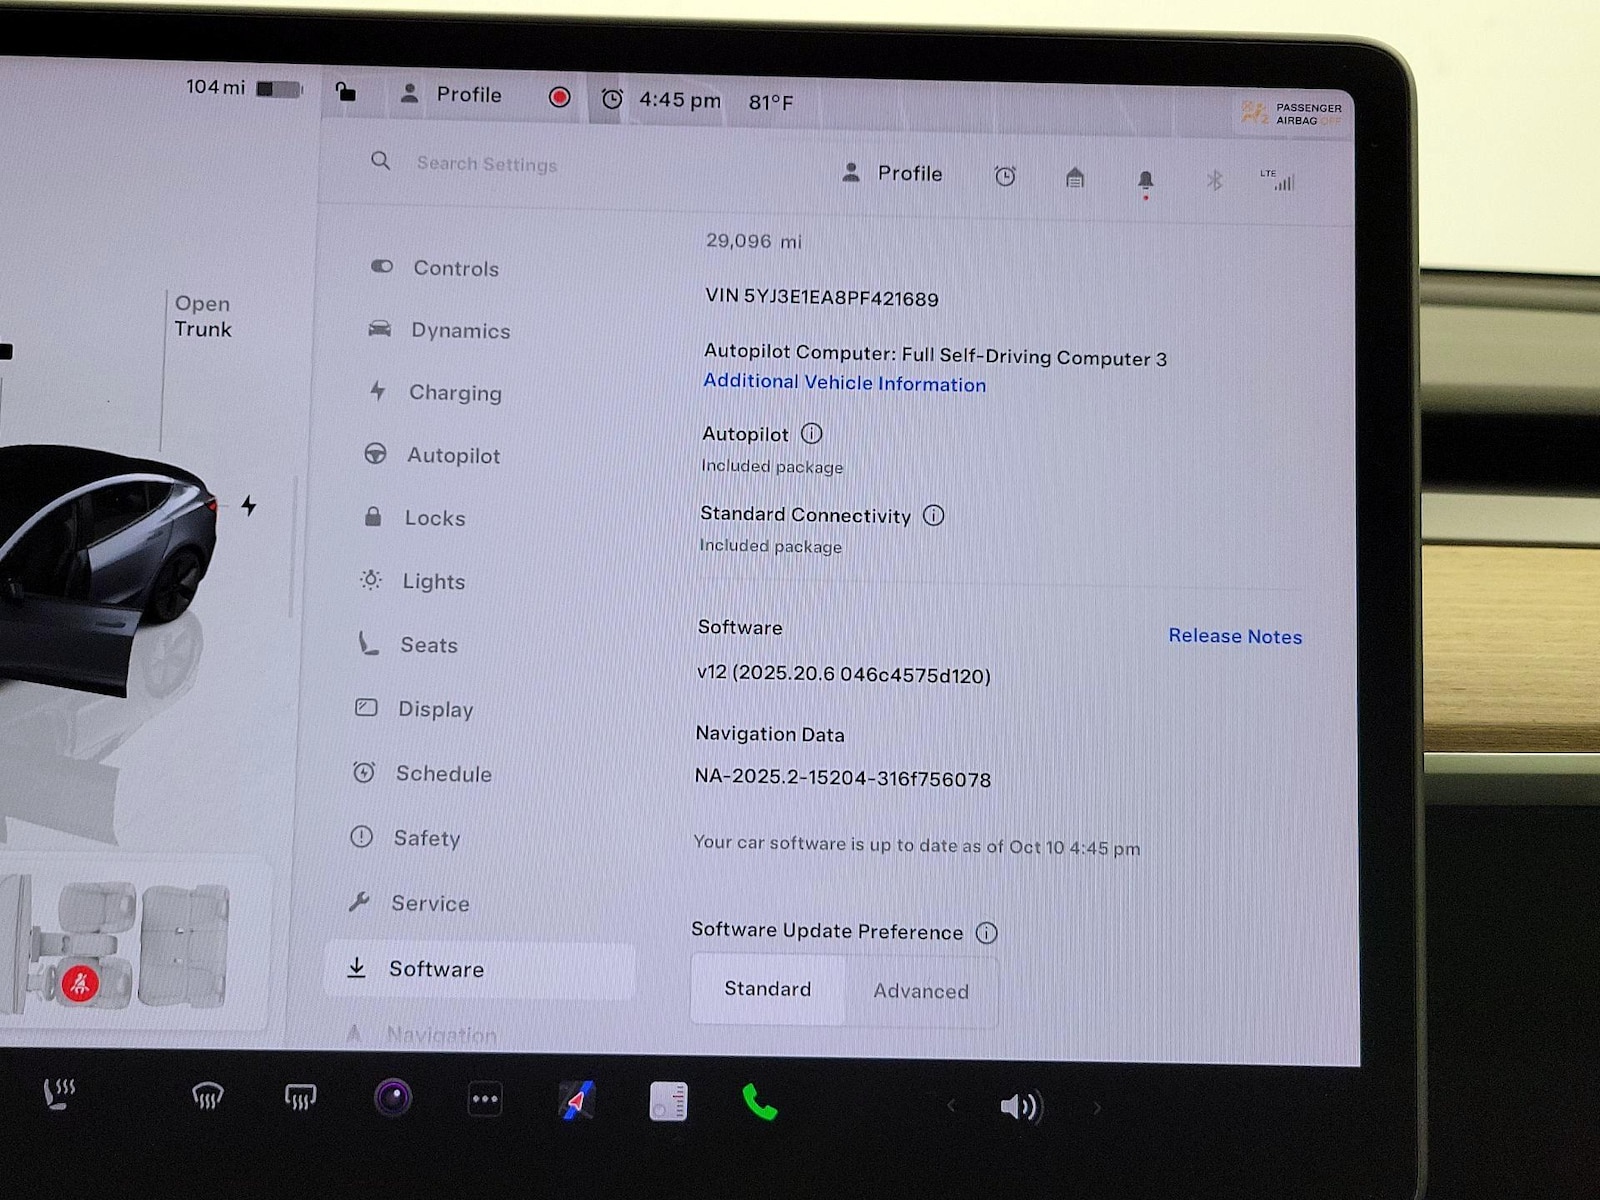
Task: Open the Display settings menu
Action: pos(435,709)
